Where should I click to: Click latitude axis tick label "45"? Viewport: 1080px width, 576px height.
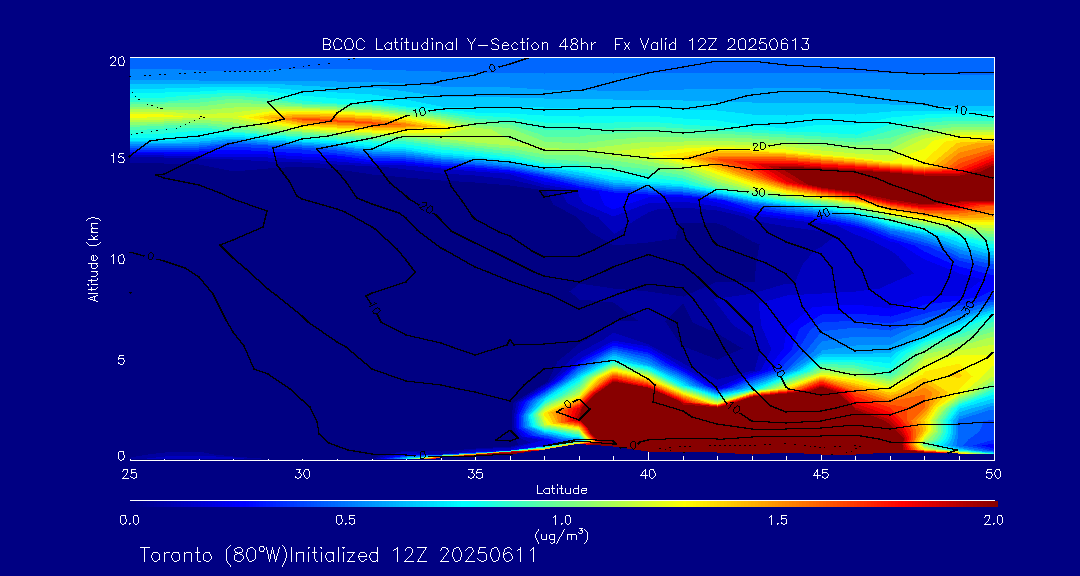[821, 474]
